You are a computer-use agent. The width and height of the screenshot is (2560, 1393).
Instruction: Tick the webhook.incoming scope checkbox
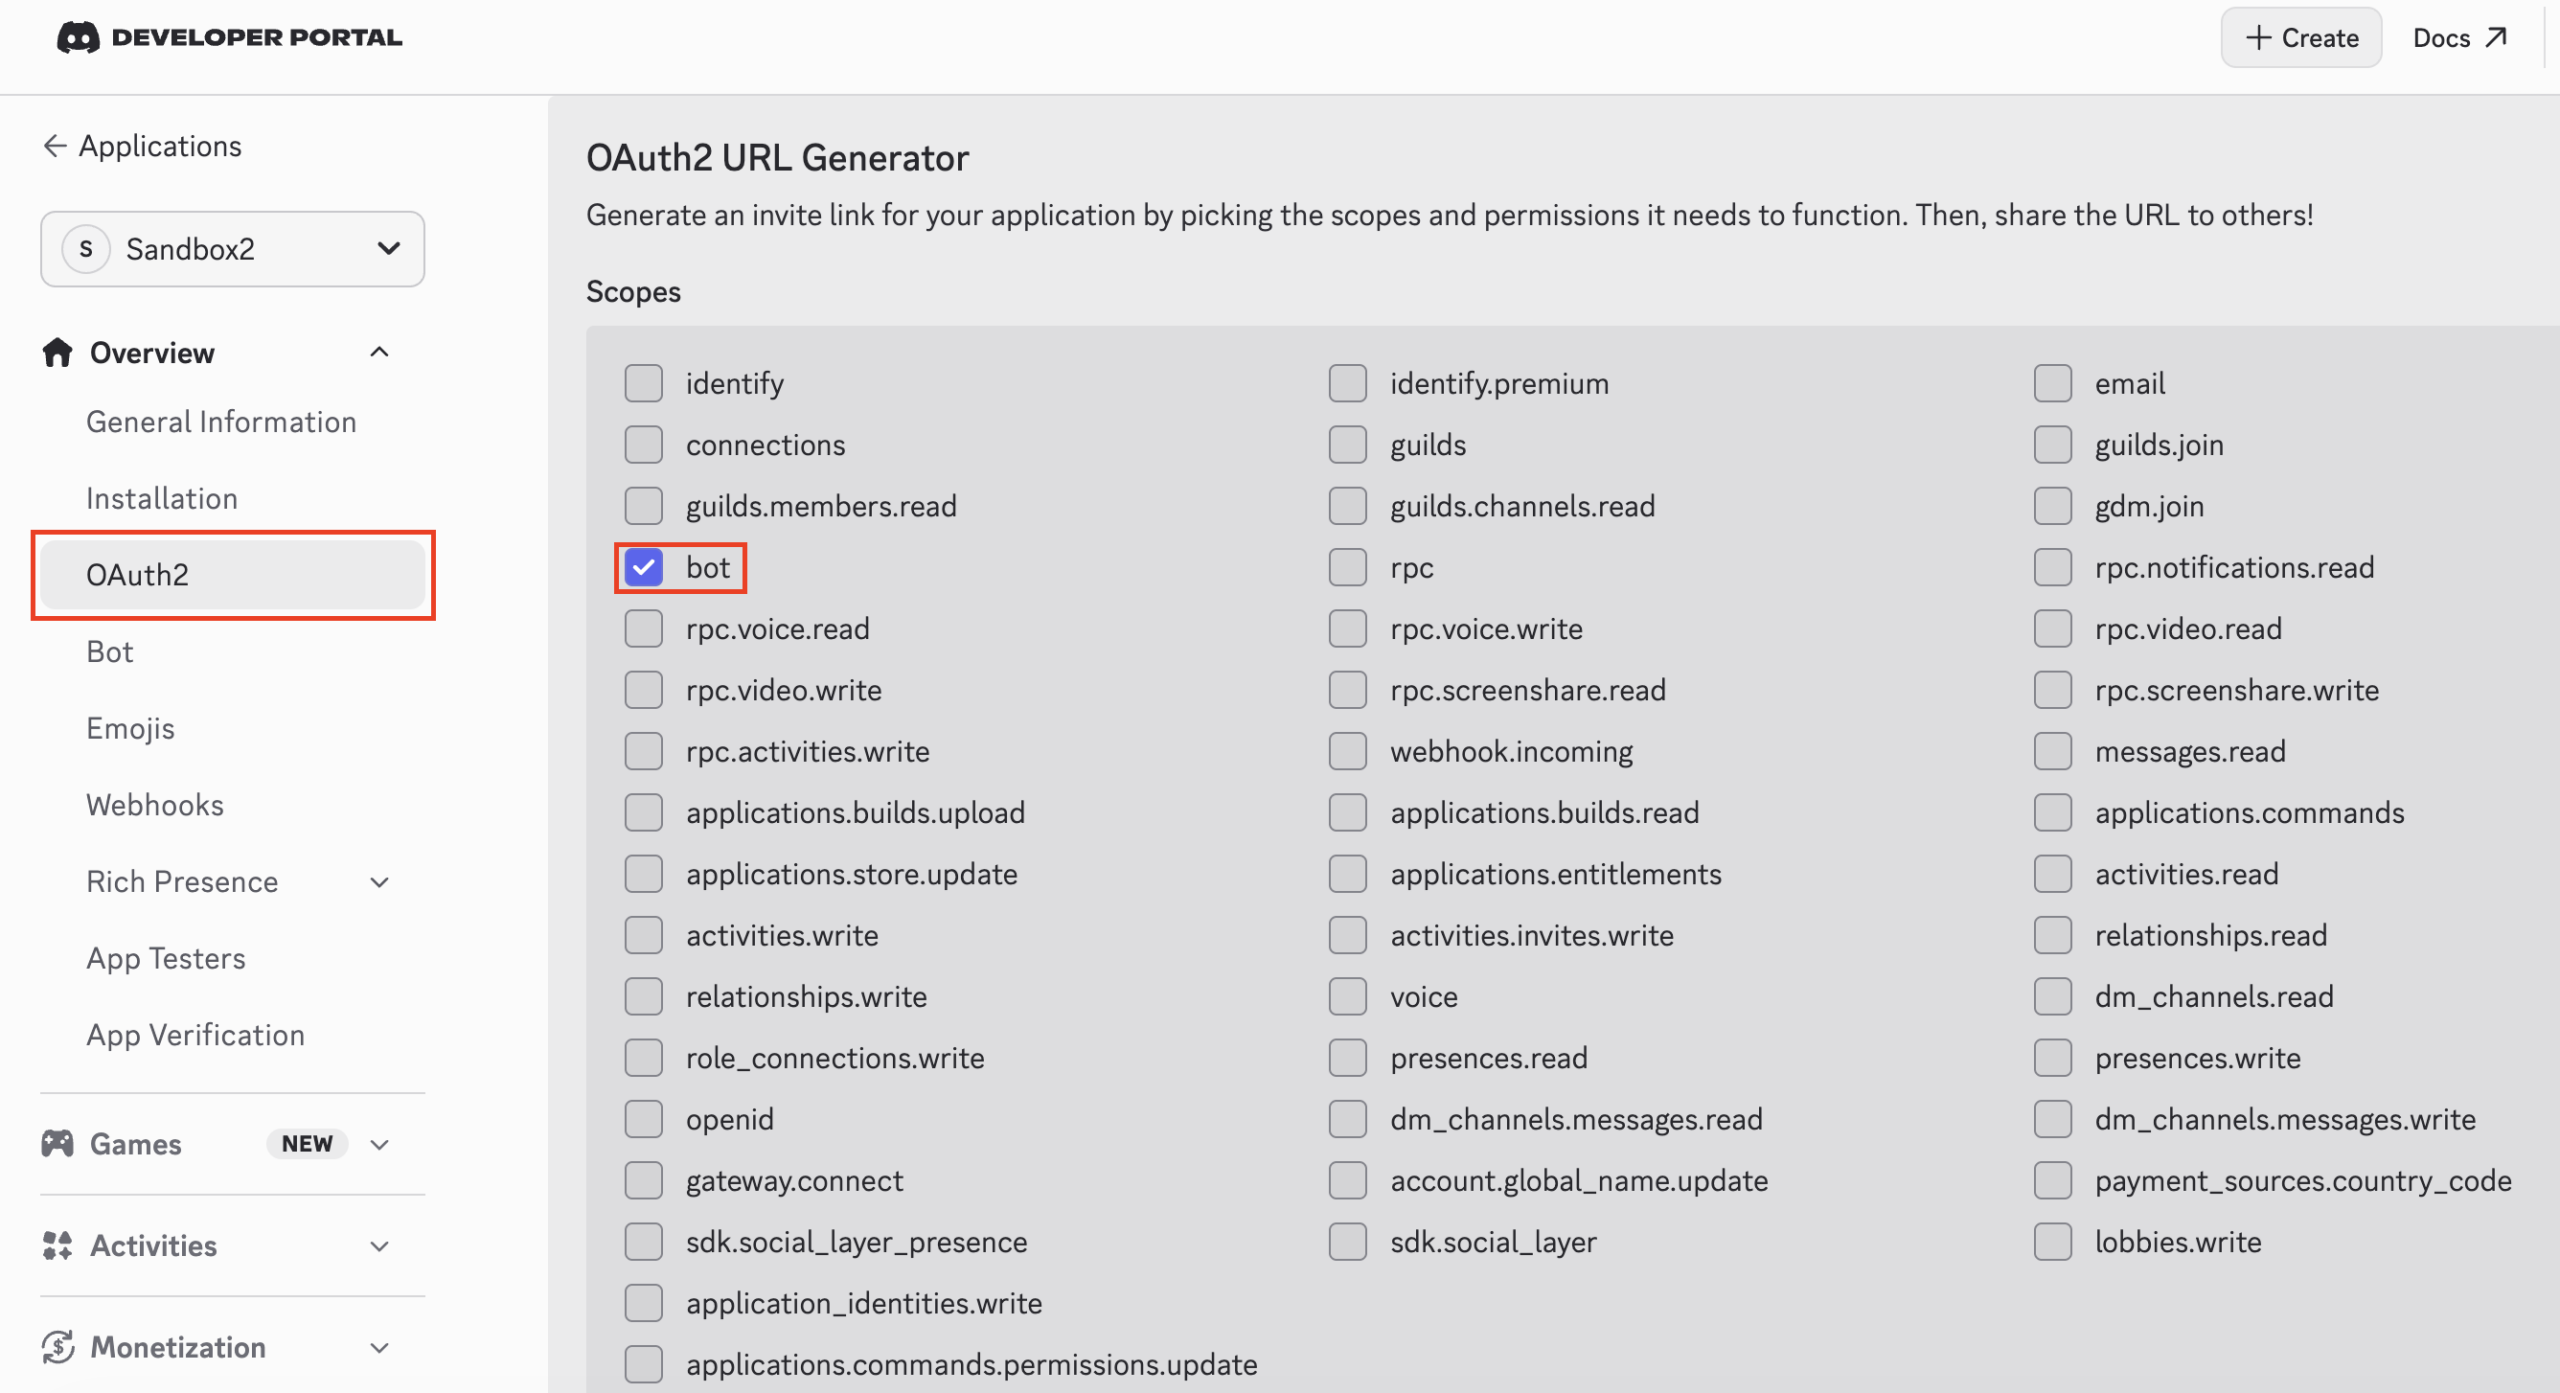click(x=1348, y=751)
